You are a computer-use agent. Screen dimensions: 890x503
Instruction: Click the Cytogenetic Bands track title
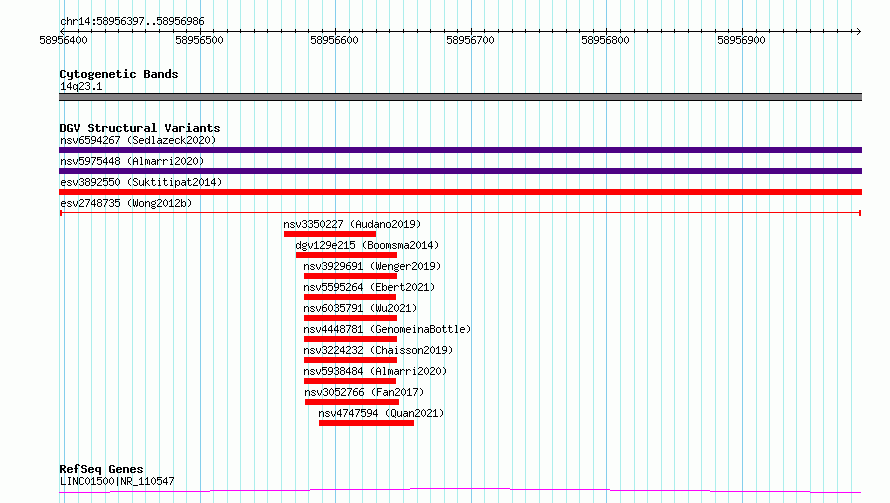pos(119,74)
